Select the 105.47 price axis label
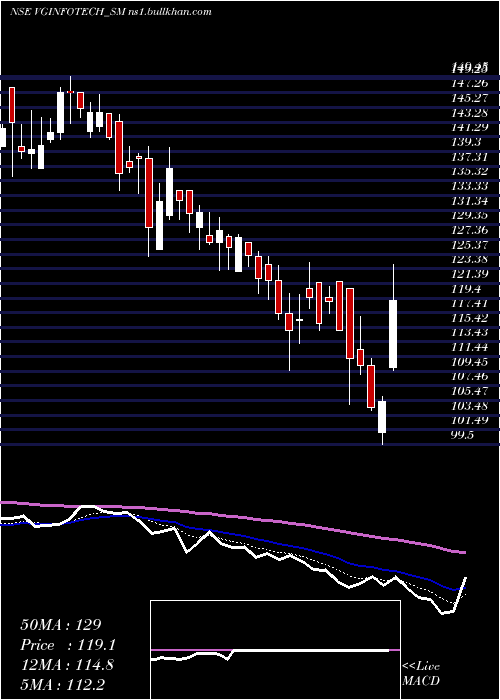 (x=469, y=392)
